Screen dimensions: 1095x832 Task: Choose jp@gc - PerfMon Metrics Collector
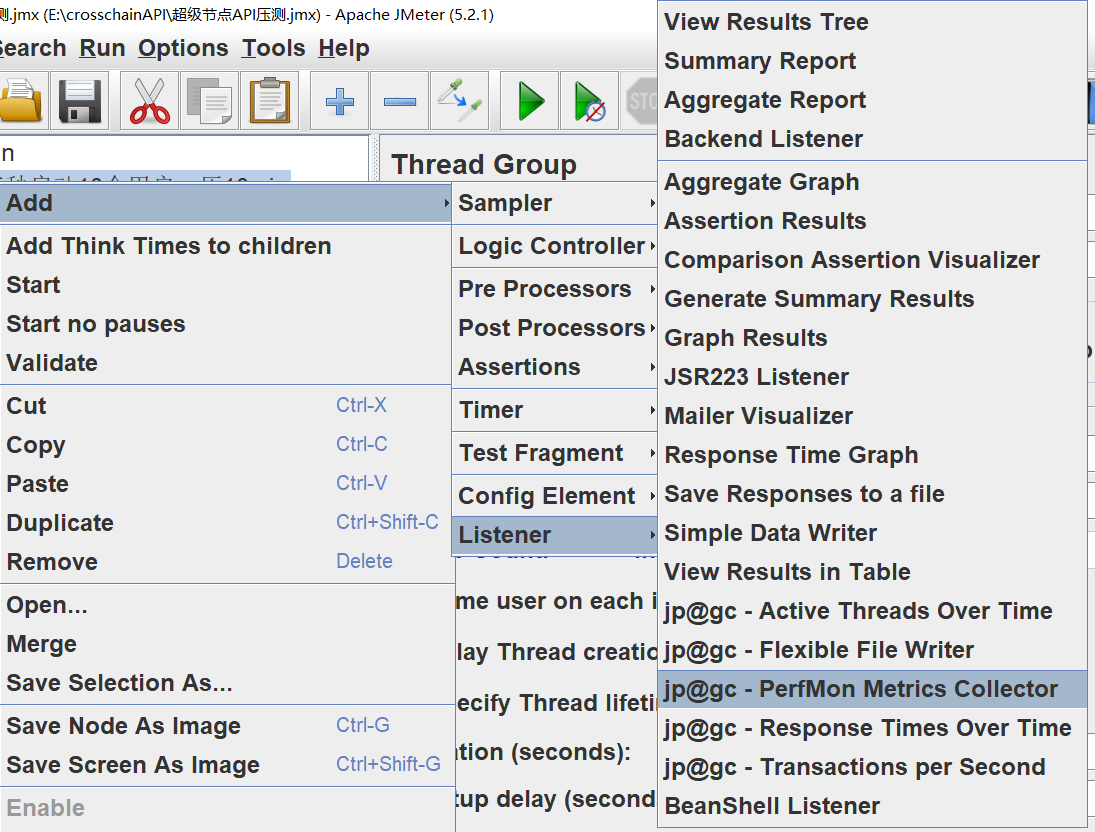(858, 689)
